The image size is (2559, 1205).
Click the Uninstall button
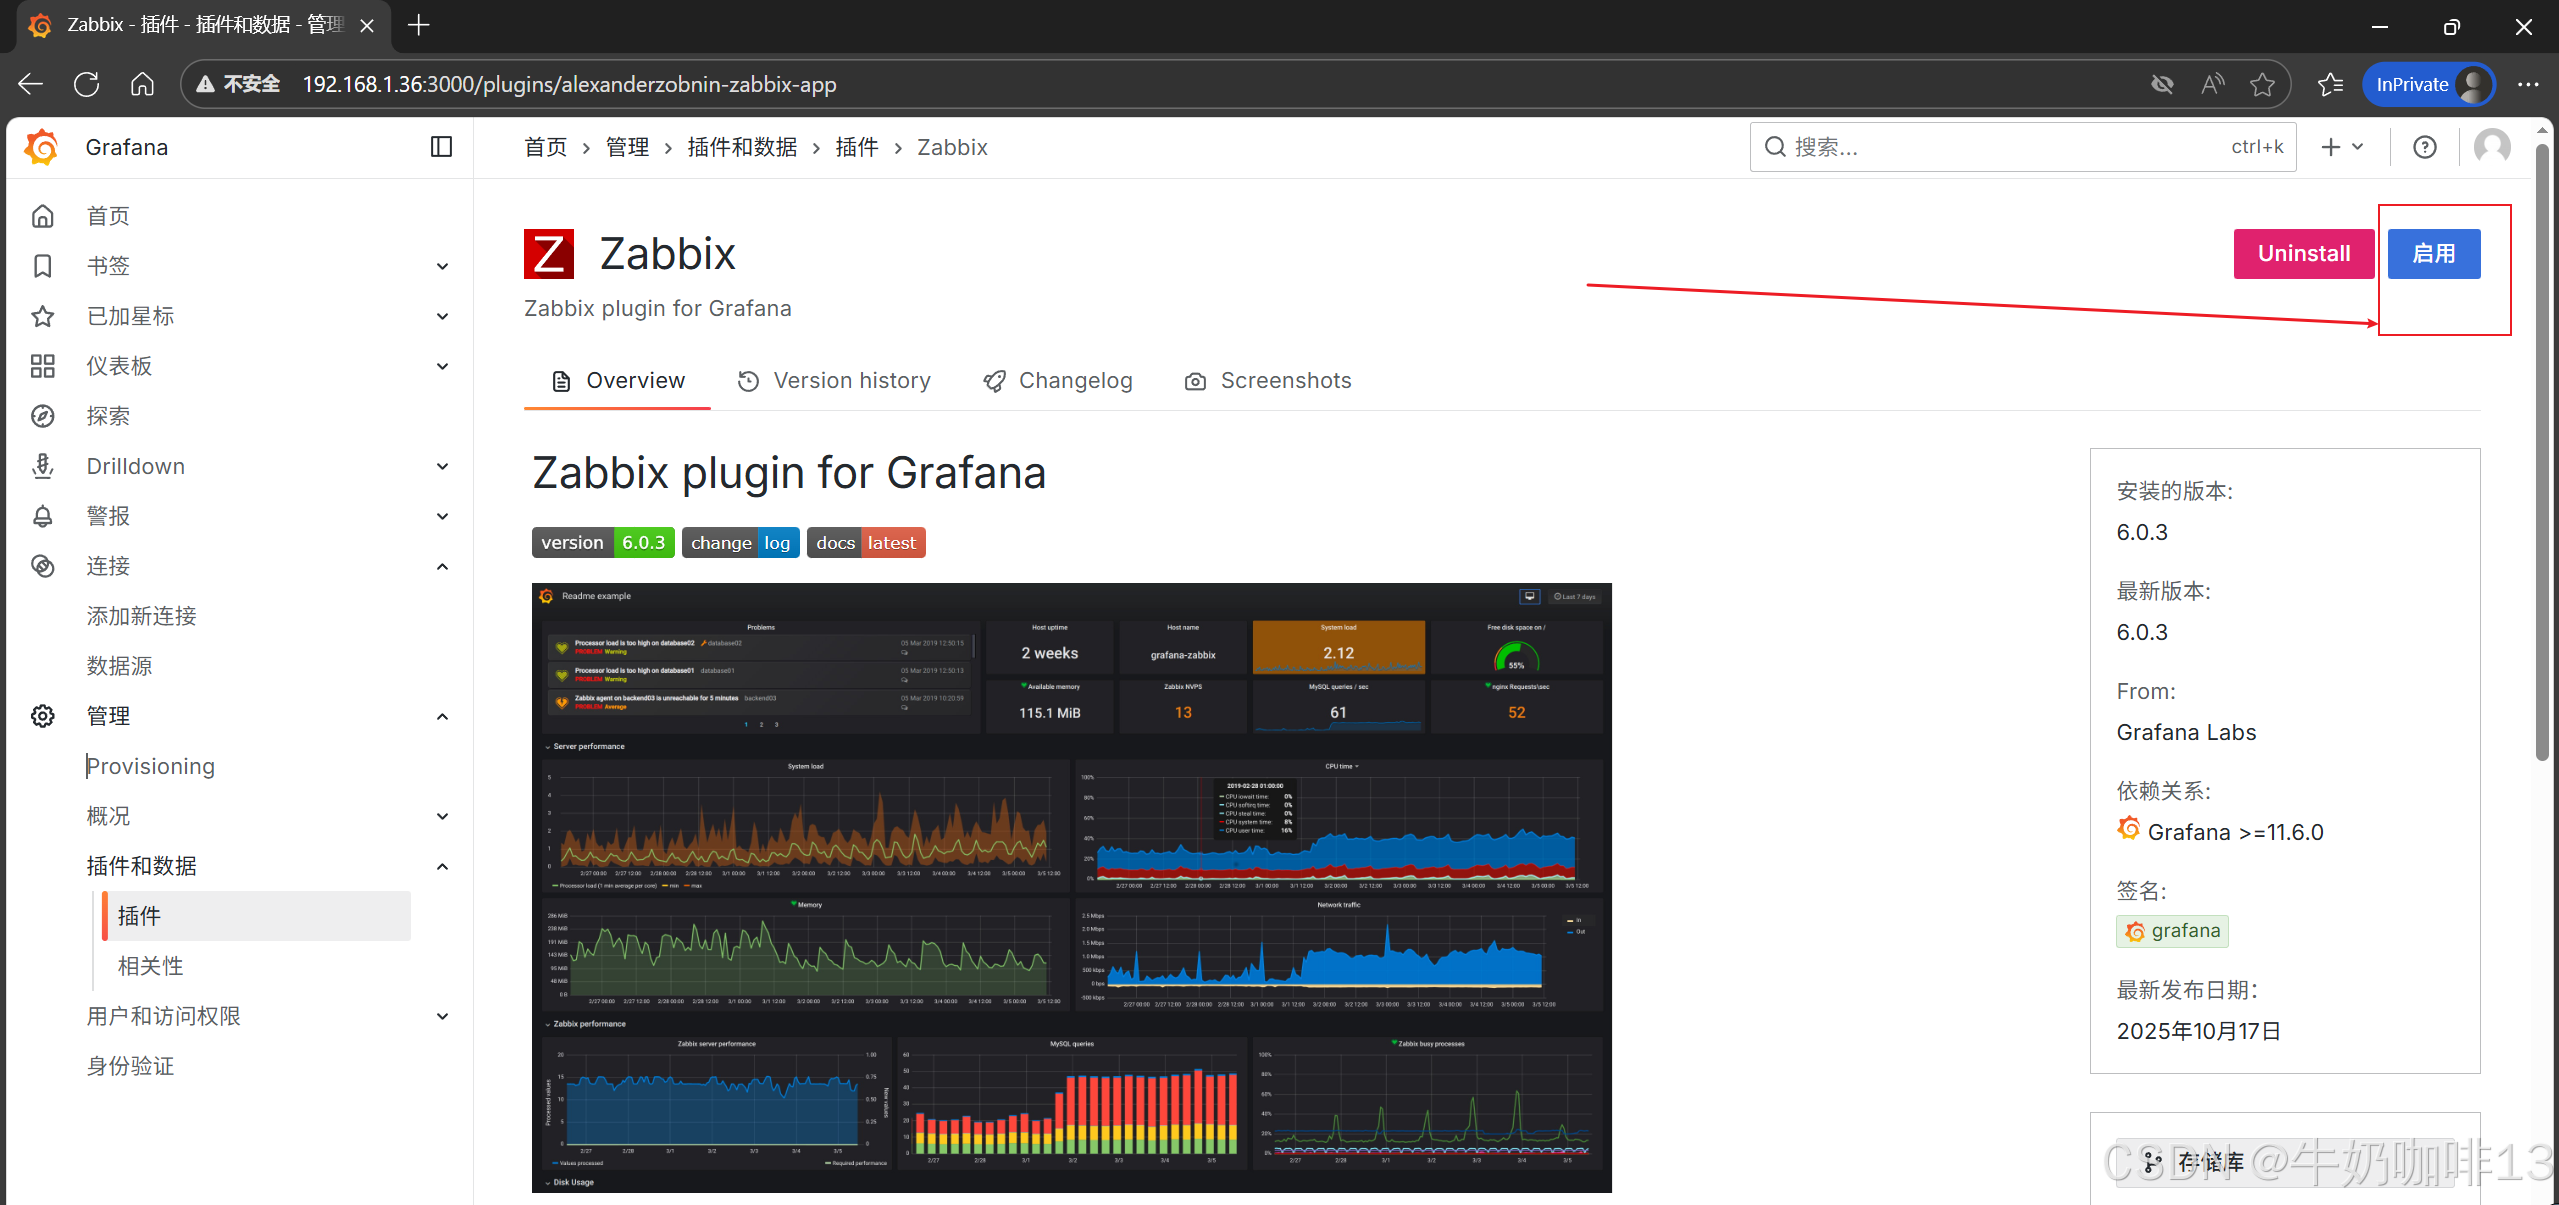pos(2303,254)
